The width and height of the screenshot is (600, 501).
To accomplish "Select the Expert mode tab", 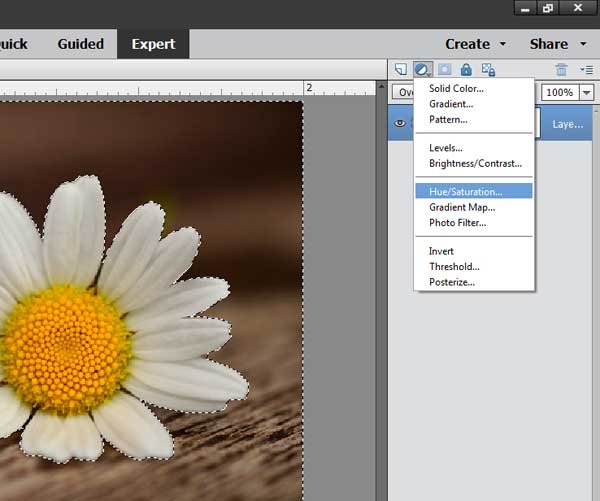I will (x=153, y=44).
